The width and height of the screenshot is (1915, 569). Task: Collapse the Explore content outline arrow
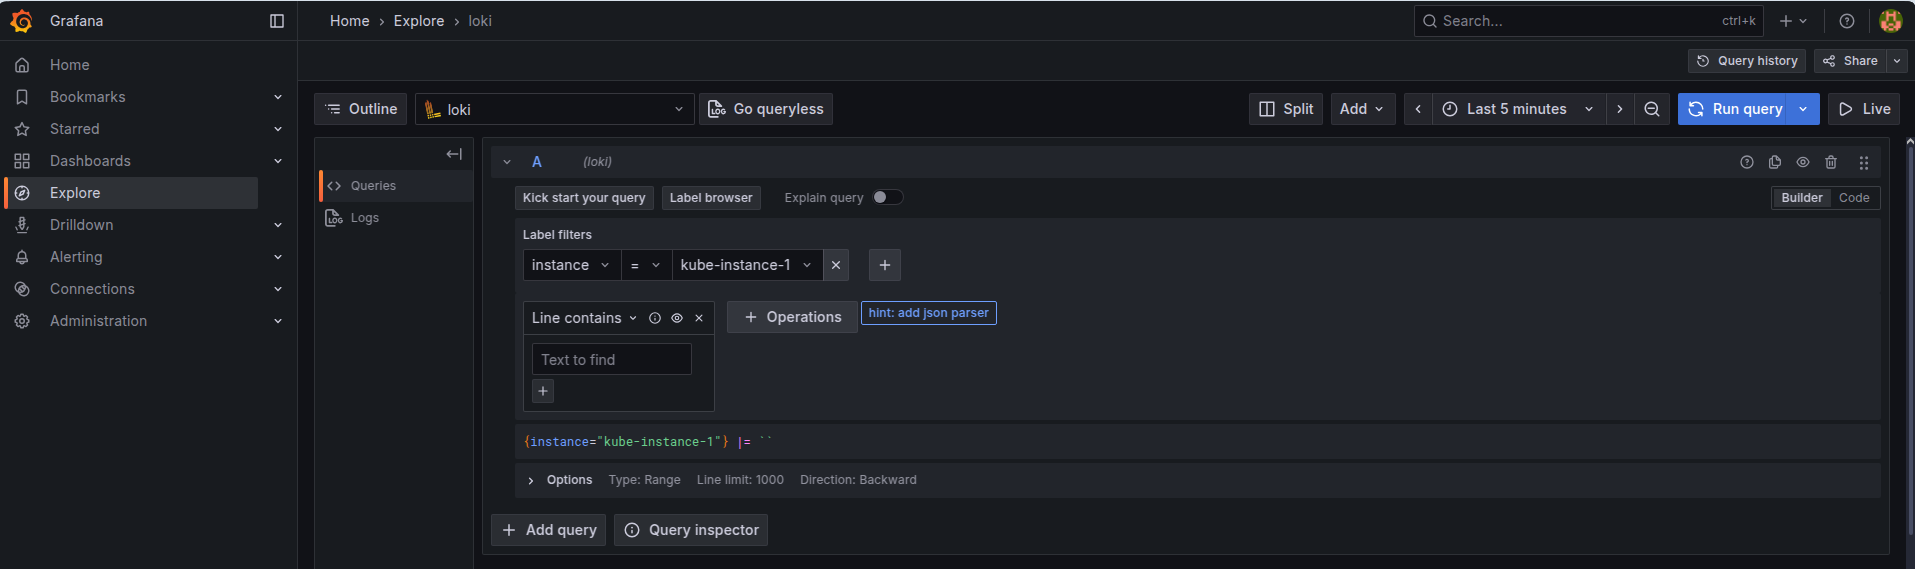[454, 154]
